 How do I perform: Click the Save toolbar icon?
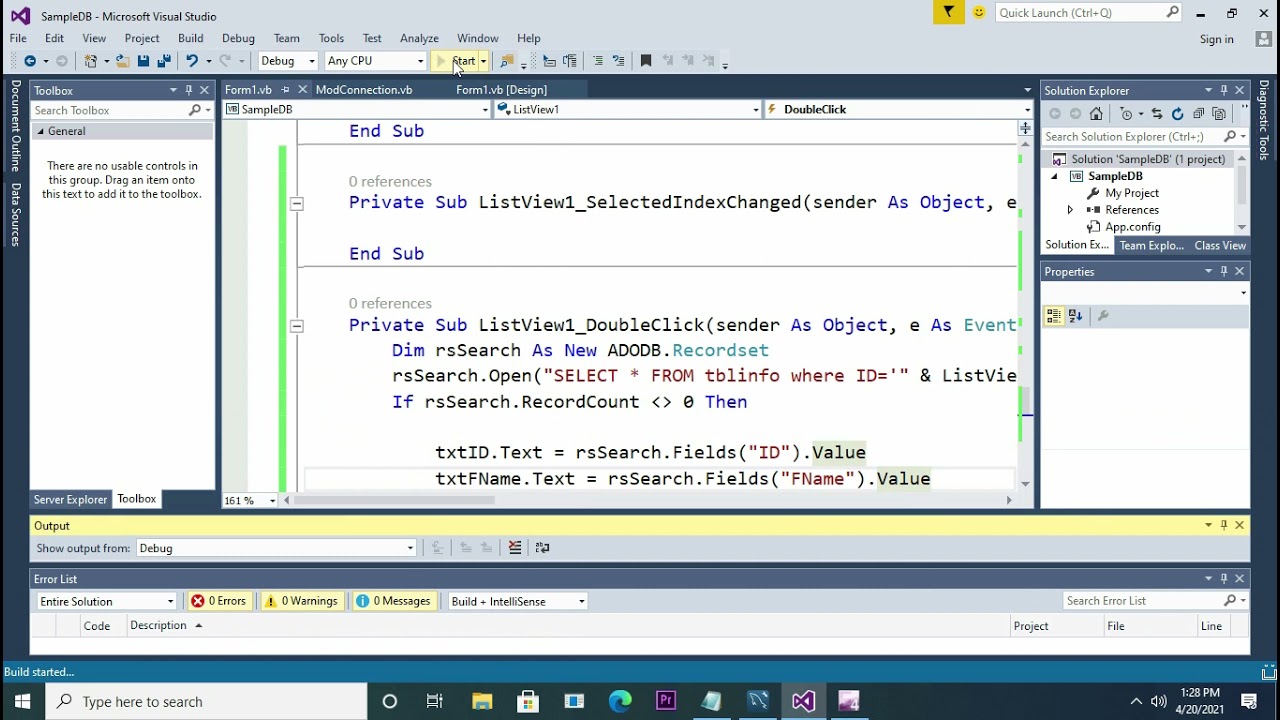[143, 61]
